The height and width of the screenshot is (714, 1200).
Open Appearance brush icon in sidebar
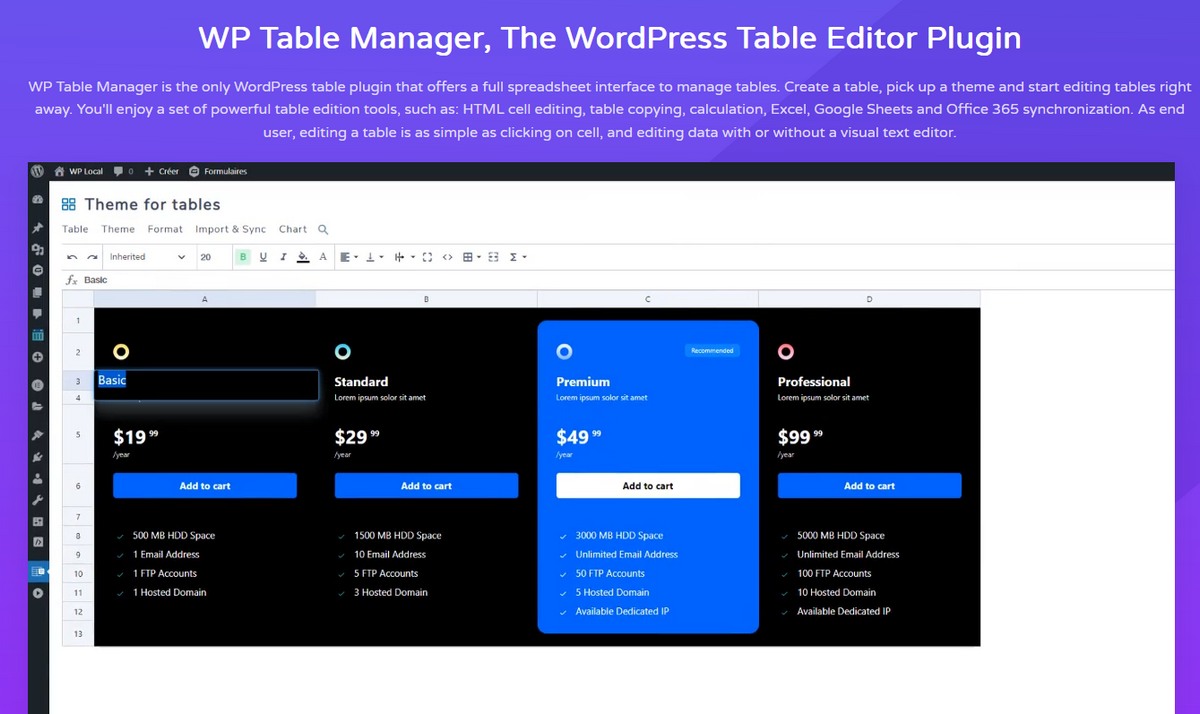point(38,435)
